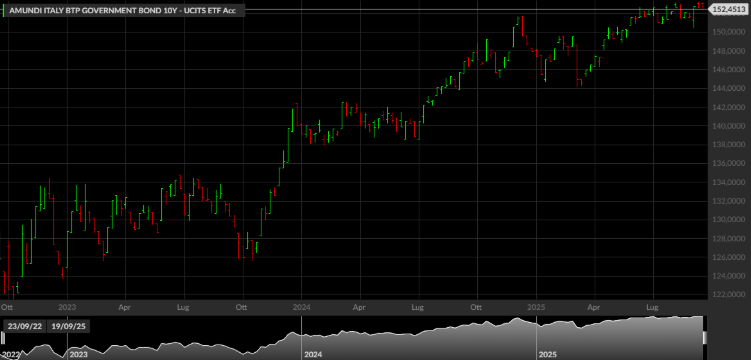
Task: Click the 148,0000 price axis label
Action: tap(729, 51)
